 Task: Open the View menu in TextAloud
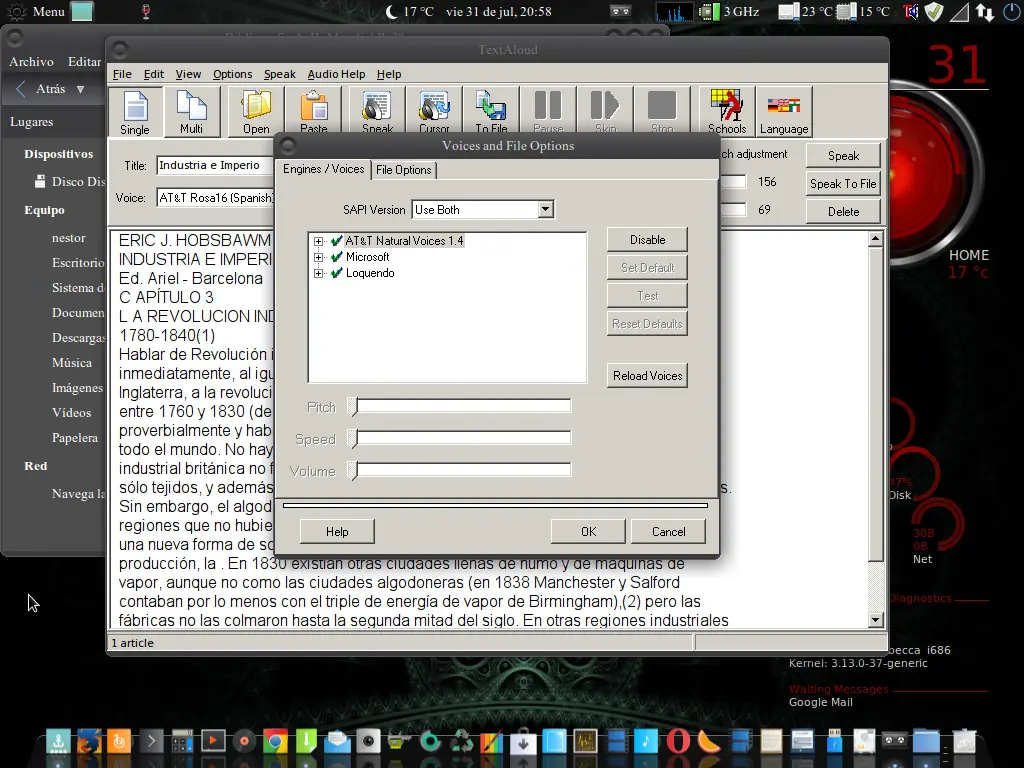(x=188, y=74)
